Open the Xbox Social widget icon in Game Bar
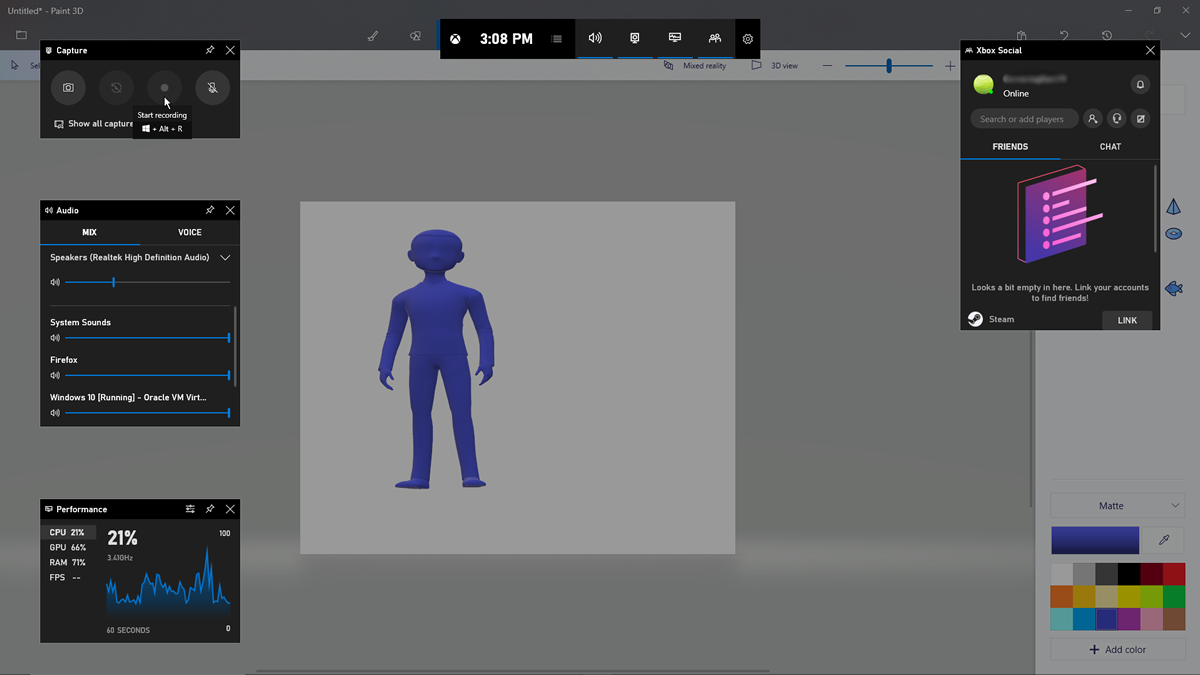 [714, 38]
